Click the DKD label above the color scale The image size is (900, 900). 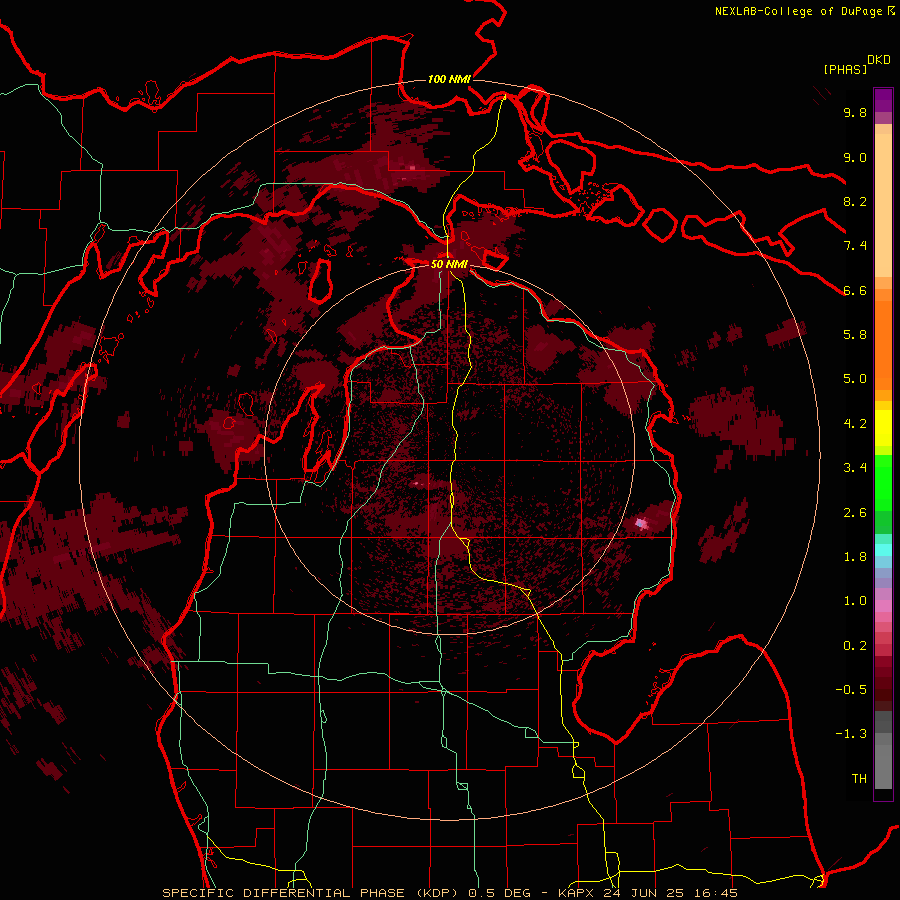coord(879,60)
